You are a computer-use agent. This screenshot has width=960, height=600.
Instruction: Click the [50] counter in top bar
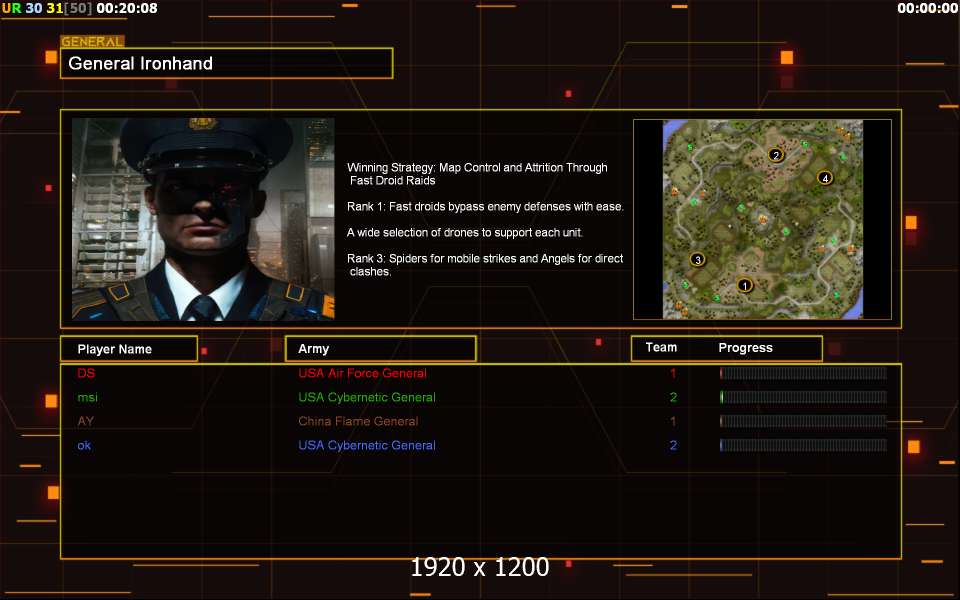tap(78, 8)
